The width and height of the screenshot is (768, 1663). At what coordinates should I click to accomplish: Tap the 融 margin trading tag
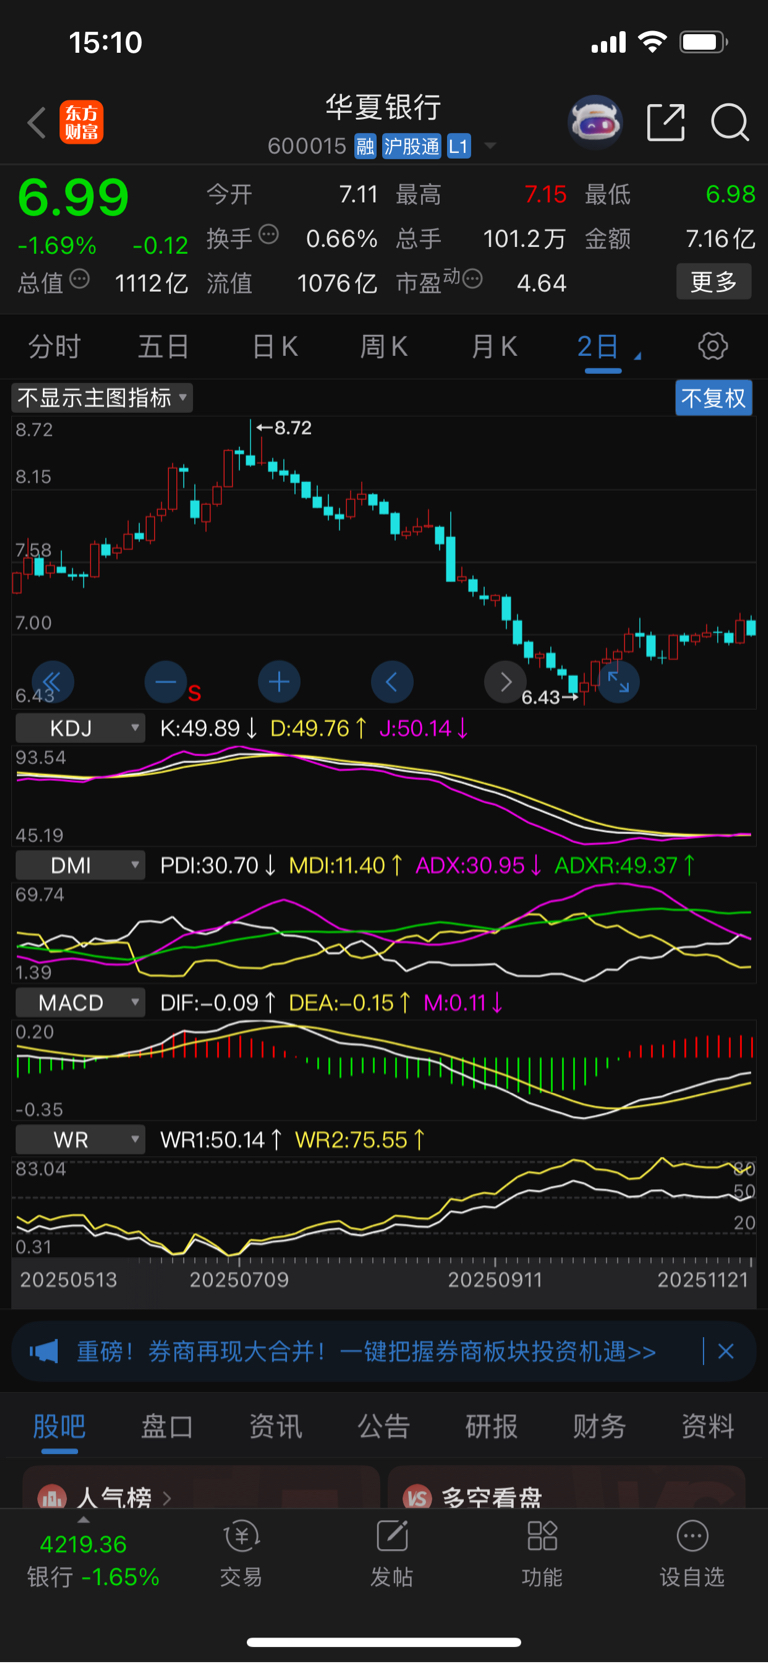coord(365,147)
